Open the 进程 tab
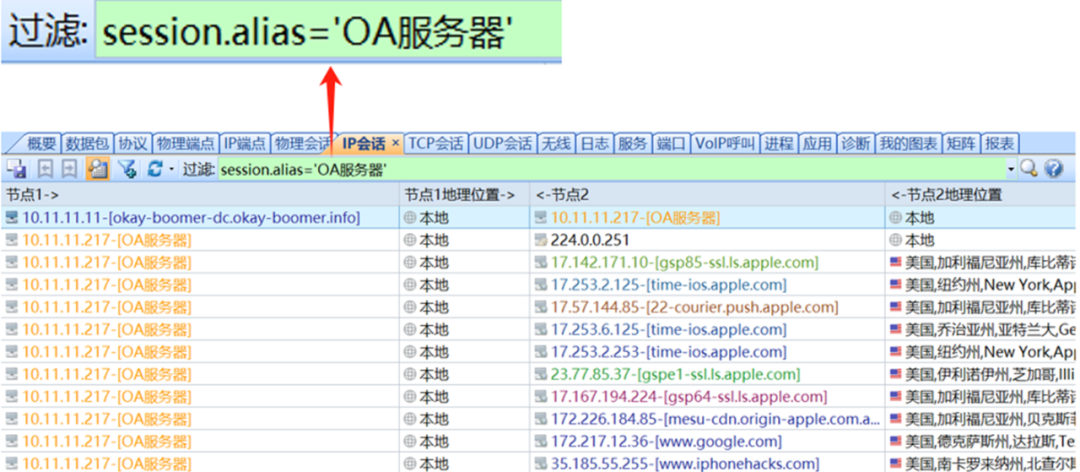The image size is (1080, 472). [780, 143]
